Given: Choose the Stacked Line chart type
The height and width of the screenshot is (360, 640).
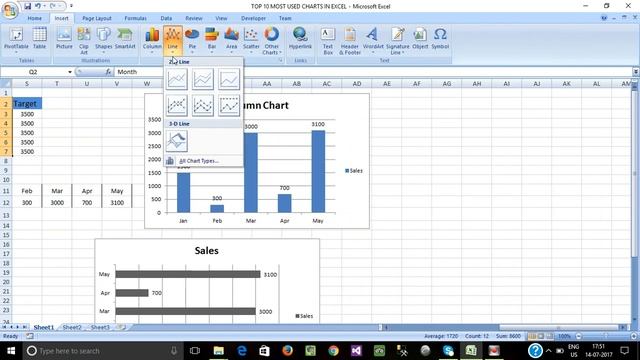Looking at the screenshot, I should pyautogui.click(x=203, y=79).
